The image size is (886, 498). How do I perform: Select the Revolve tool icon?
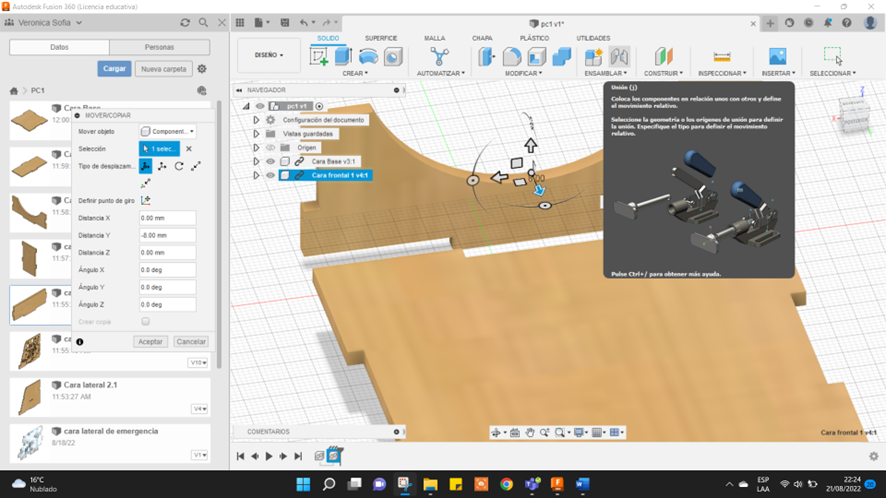(368, 57)
